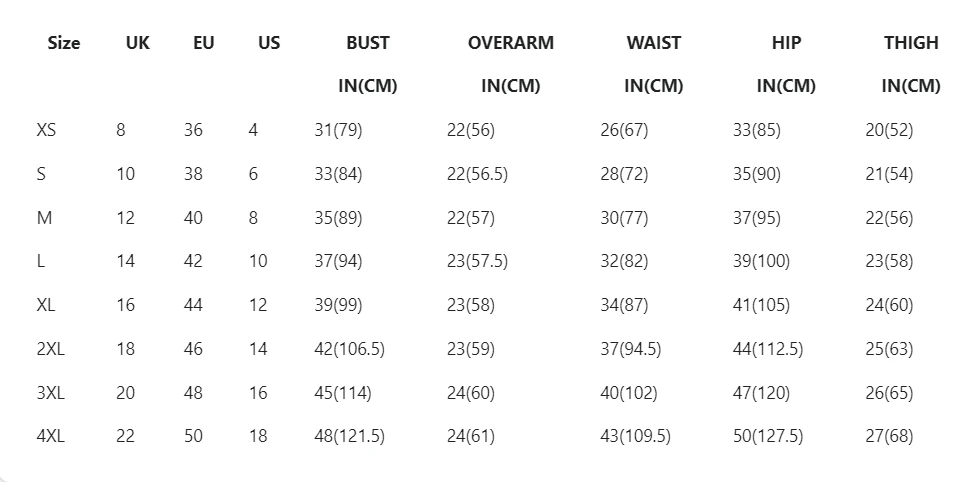The height and width of the screenshot is (482, 973).
Task: Select the 2XL size label
Action: pos(50,349)
